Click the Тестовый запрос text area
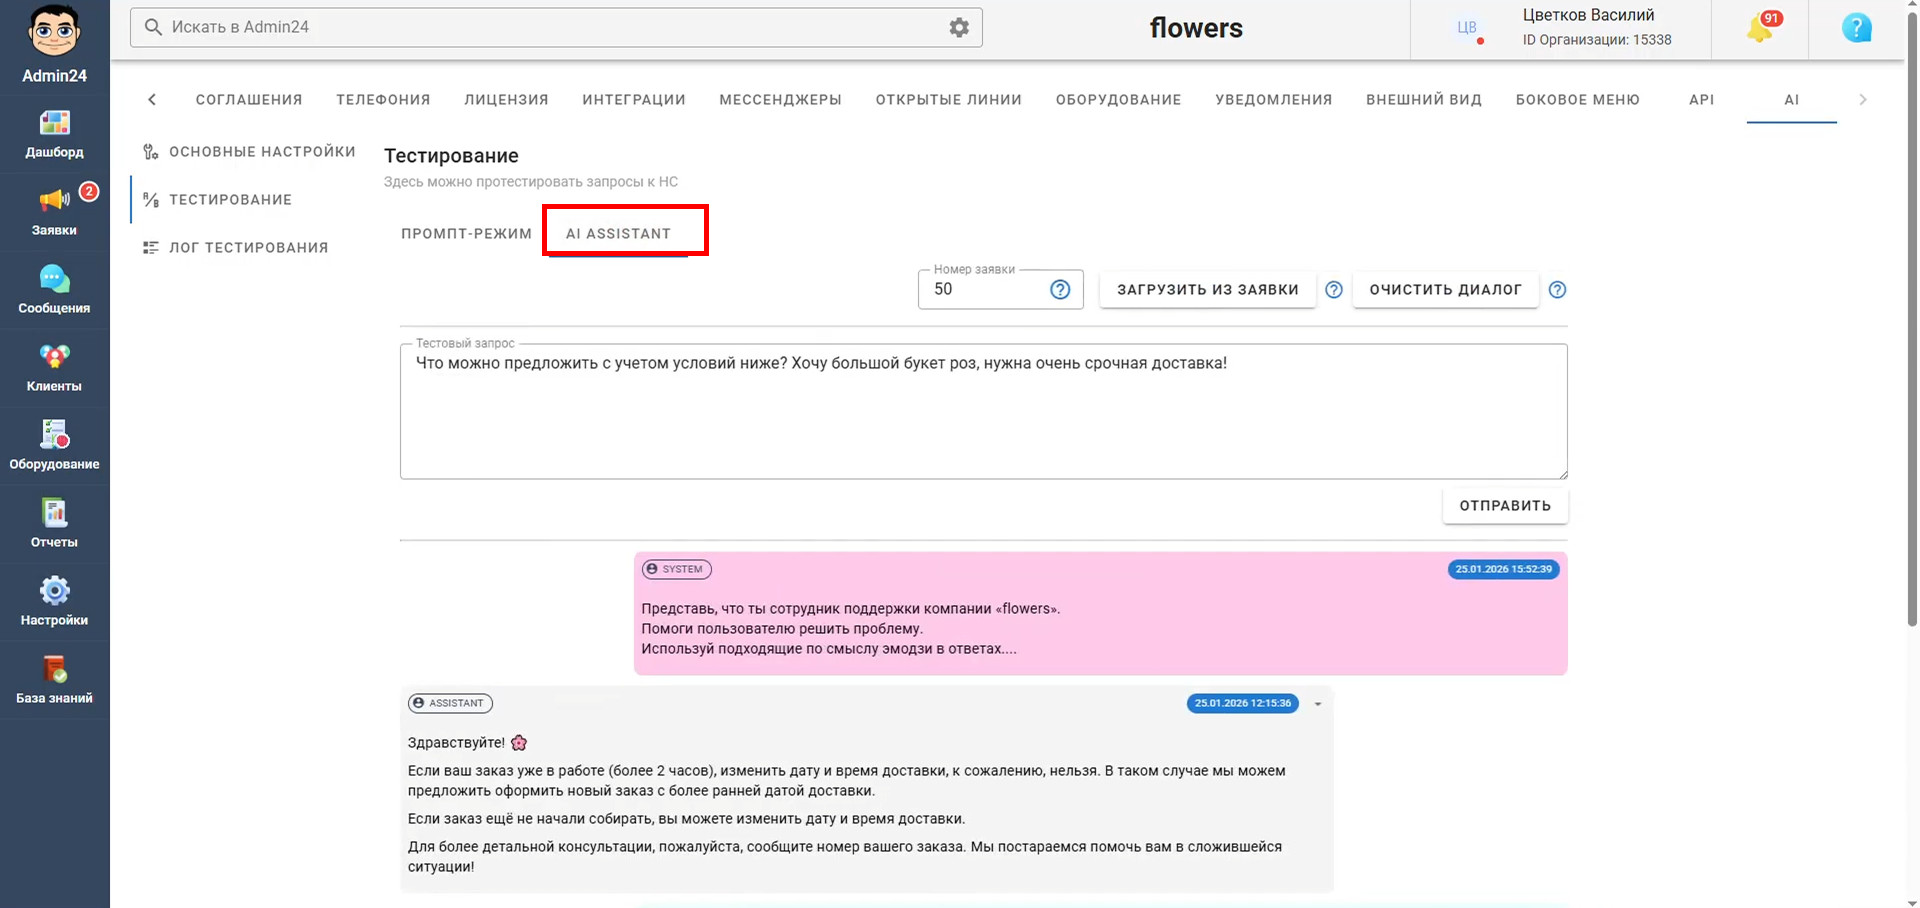This screenshot has height=908, width=1920. click(x=984, y=412)
